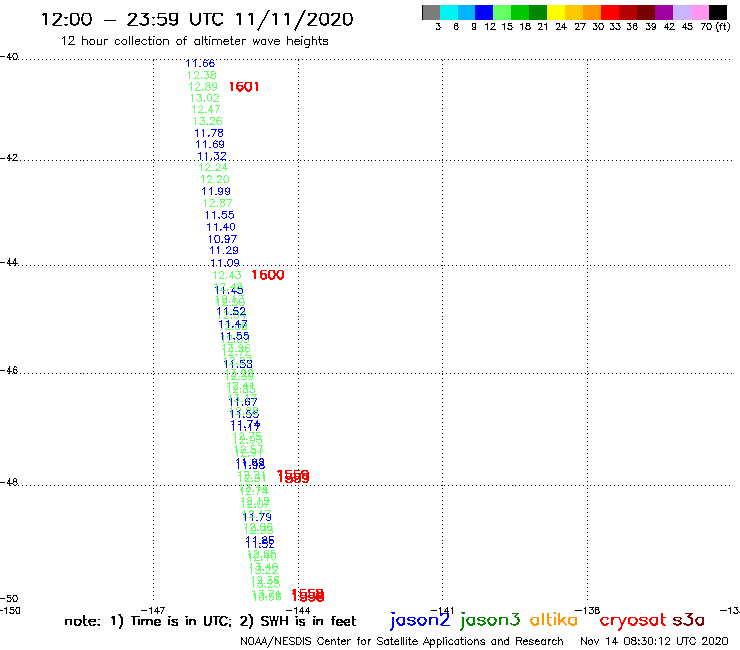
Task: Click the -150 longitude axis label
Action: click(10, 611)
